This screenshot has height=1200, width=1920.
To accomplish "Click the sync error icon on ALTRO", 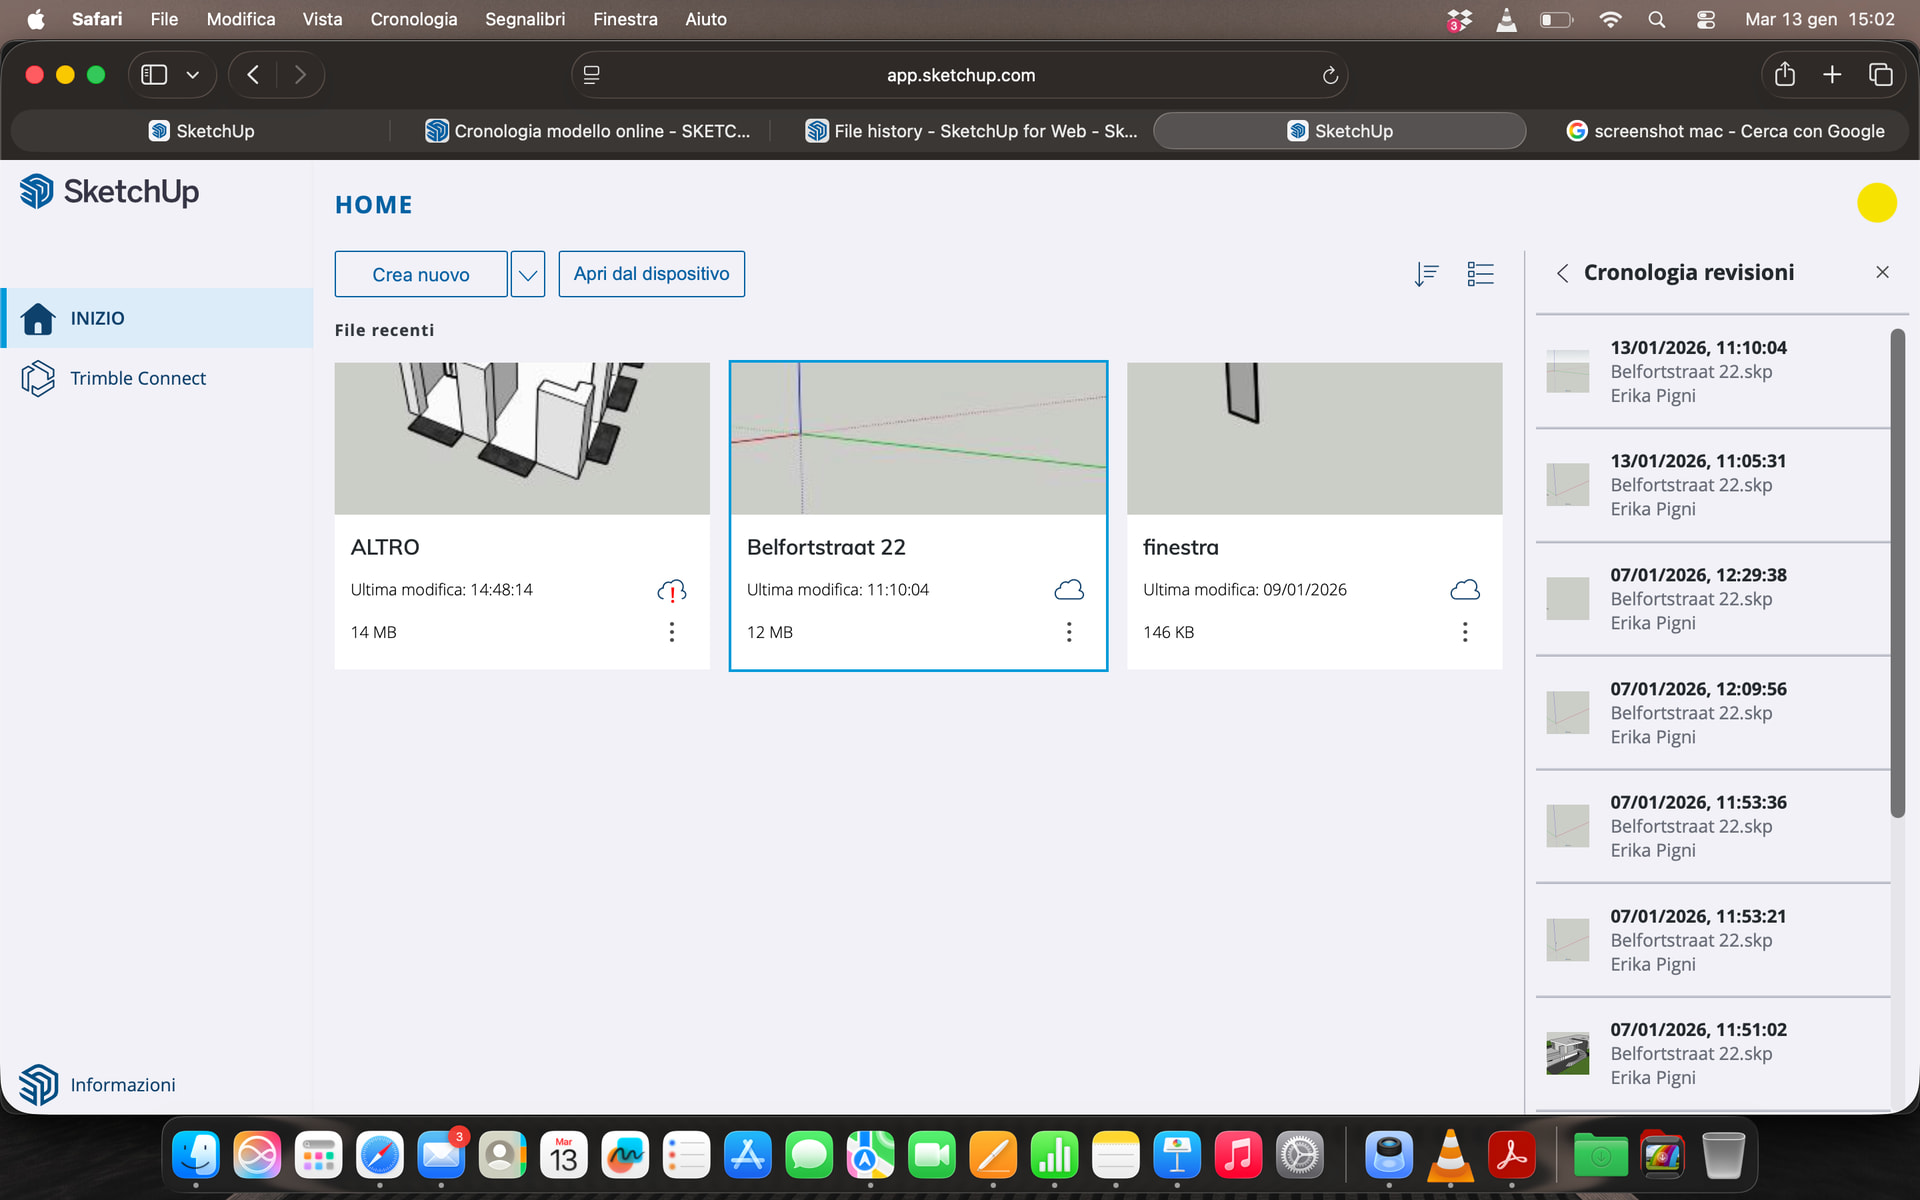I will pyautogui.click(x=671, y=591).
